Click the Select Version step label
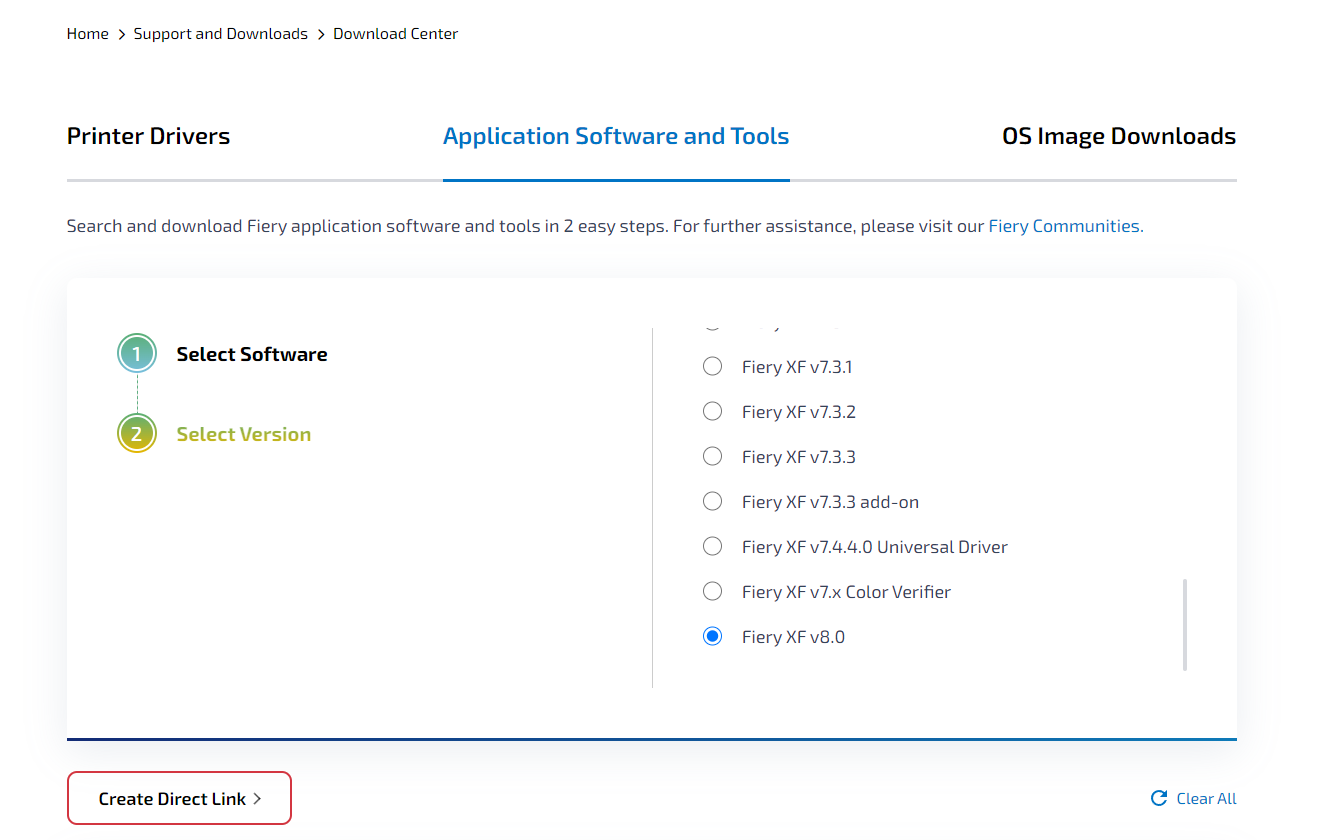 click(244, 434)
